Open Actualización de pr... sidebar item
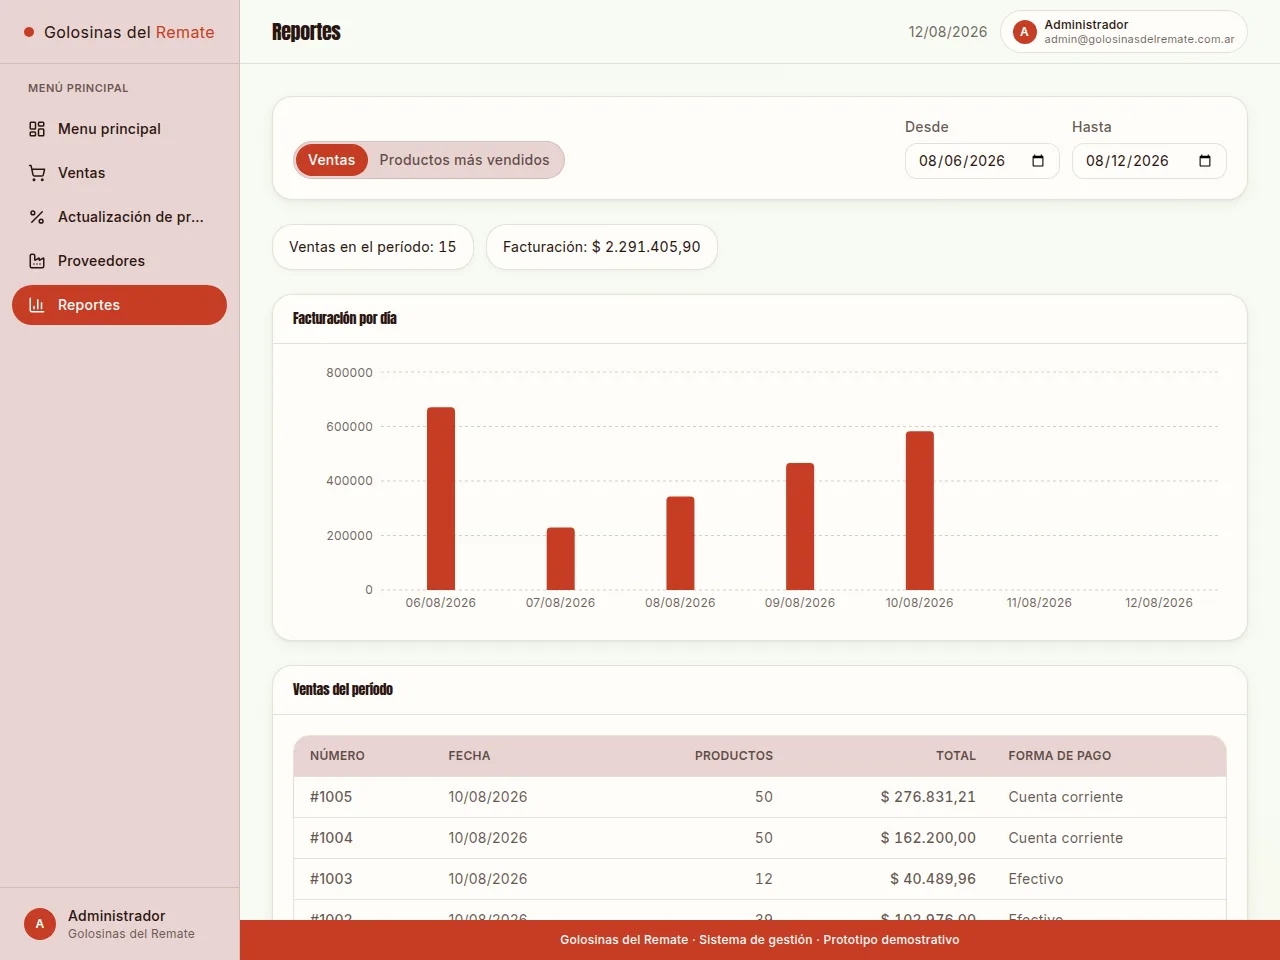 click(119, 217)
